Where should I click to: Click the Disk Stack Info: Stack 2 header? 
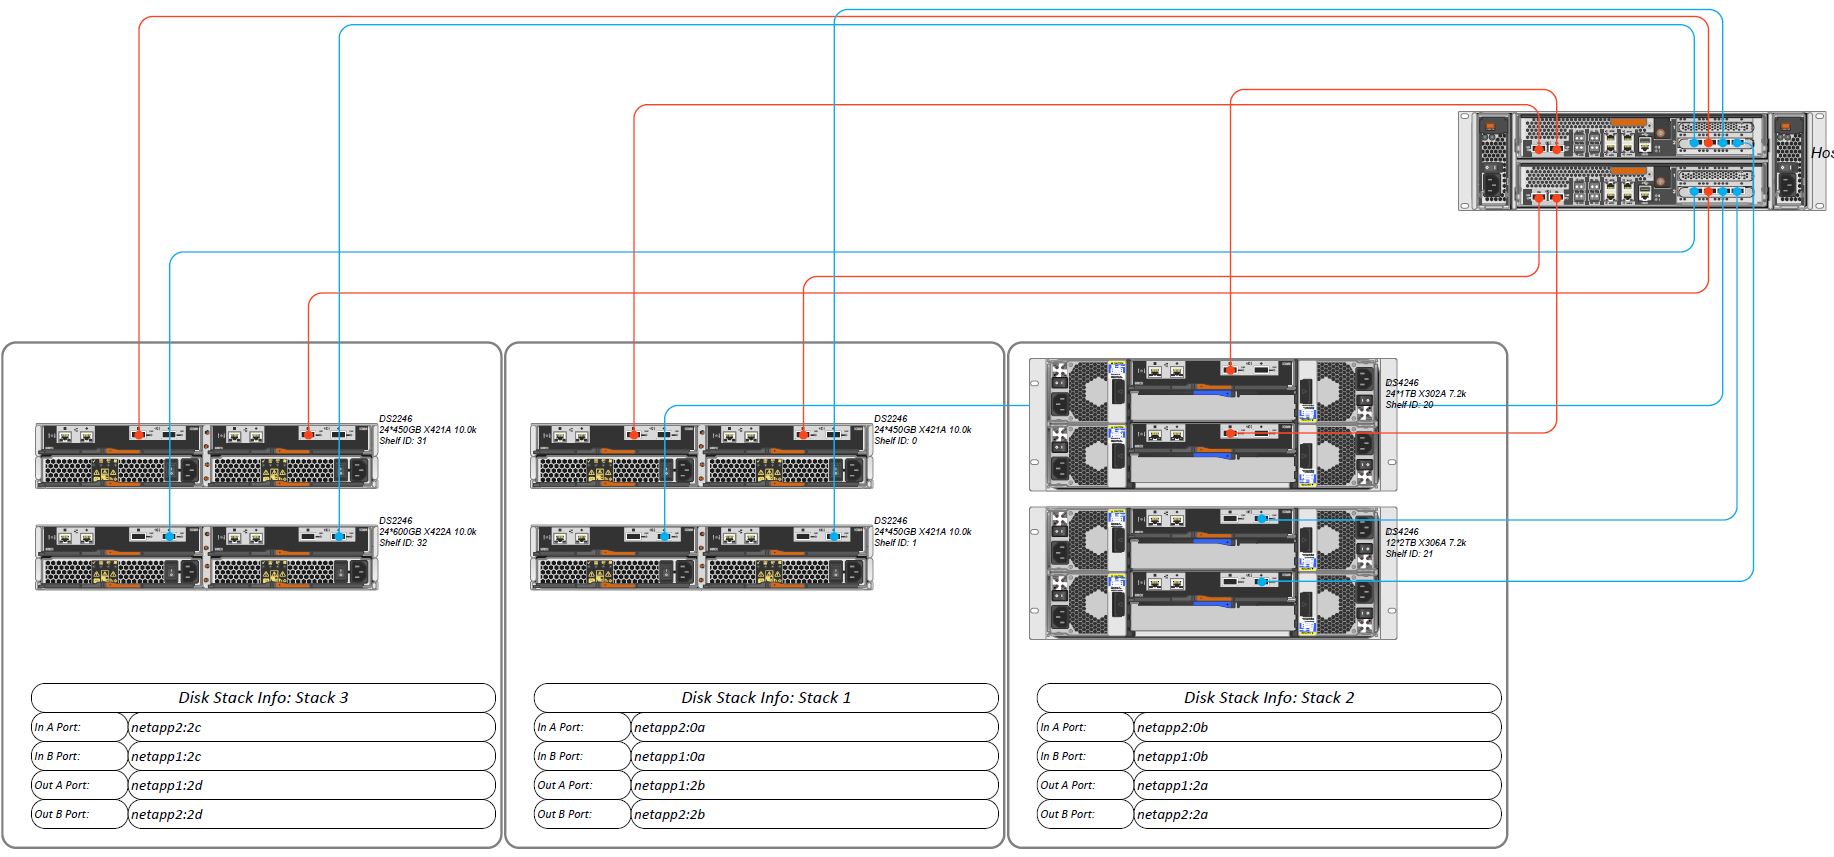click(1269, 698)
